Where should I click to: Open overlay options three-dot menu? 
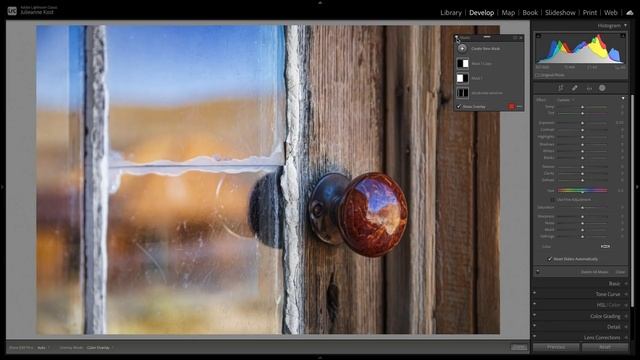pyautogui.click(x=519, y=107)
